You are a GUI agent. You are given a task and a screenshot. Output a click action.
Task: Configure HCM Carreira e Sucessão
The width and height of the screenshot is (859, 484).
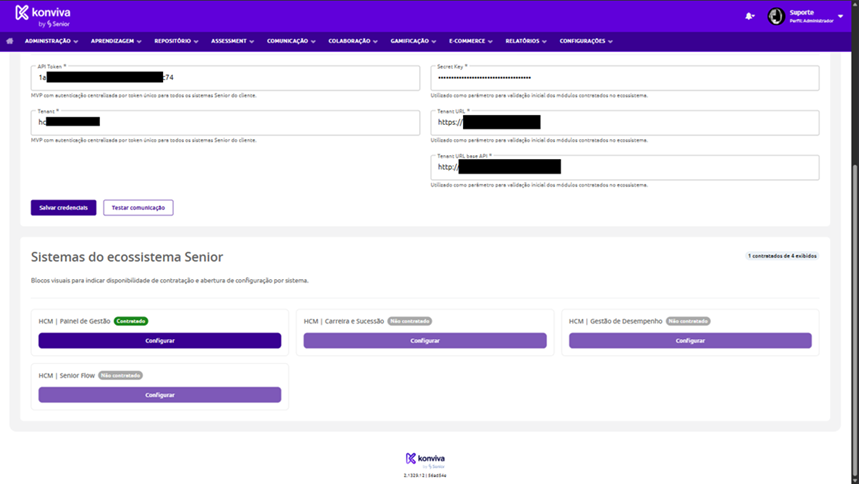coord(425,340)
